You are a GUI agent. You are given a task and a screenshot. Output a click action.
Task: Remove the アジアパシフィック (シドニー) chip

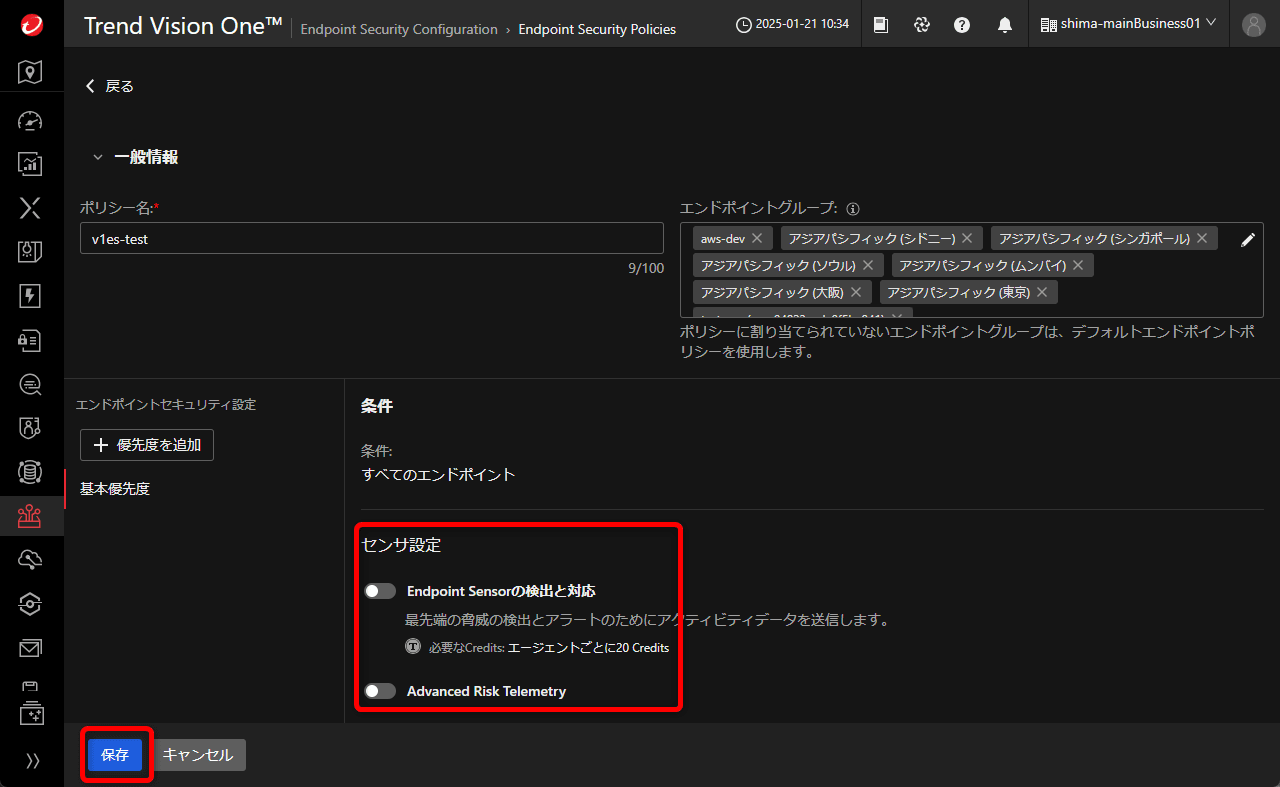pos(967,238)
